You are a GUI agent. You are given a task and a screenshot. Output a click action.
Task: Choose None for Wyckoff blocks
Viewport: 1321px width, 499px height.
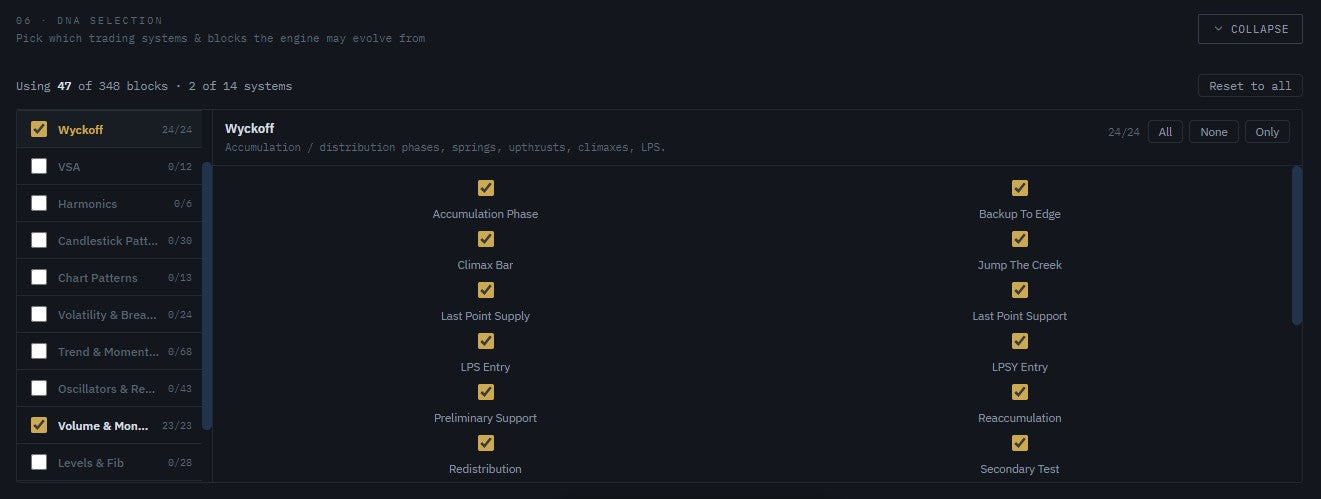click(1214, 132)
